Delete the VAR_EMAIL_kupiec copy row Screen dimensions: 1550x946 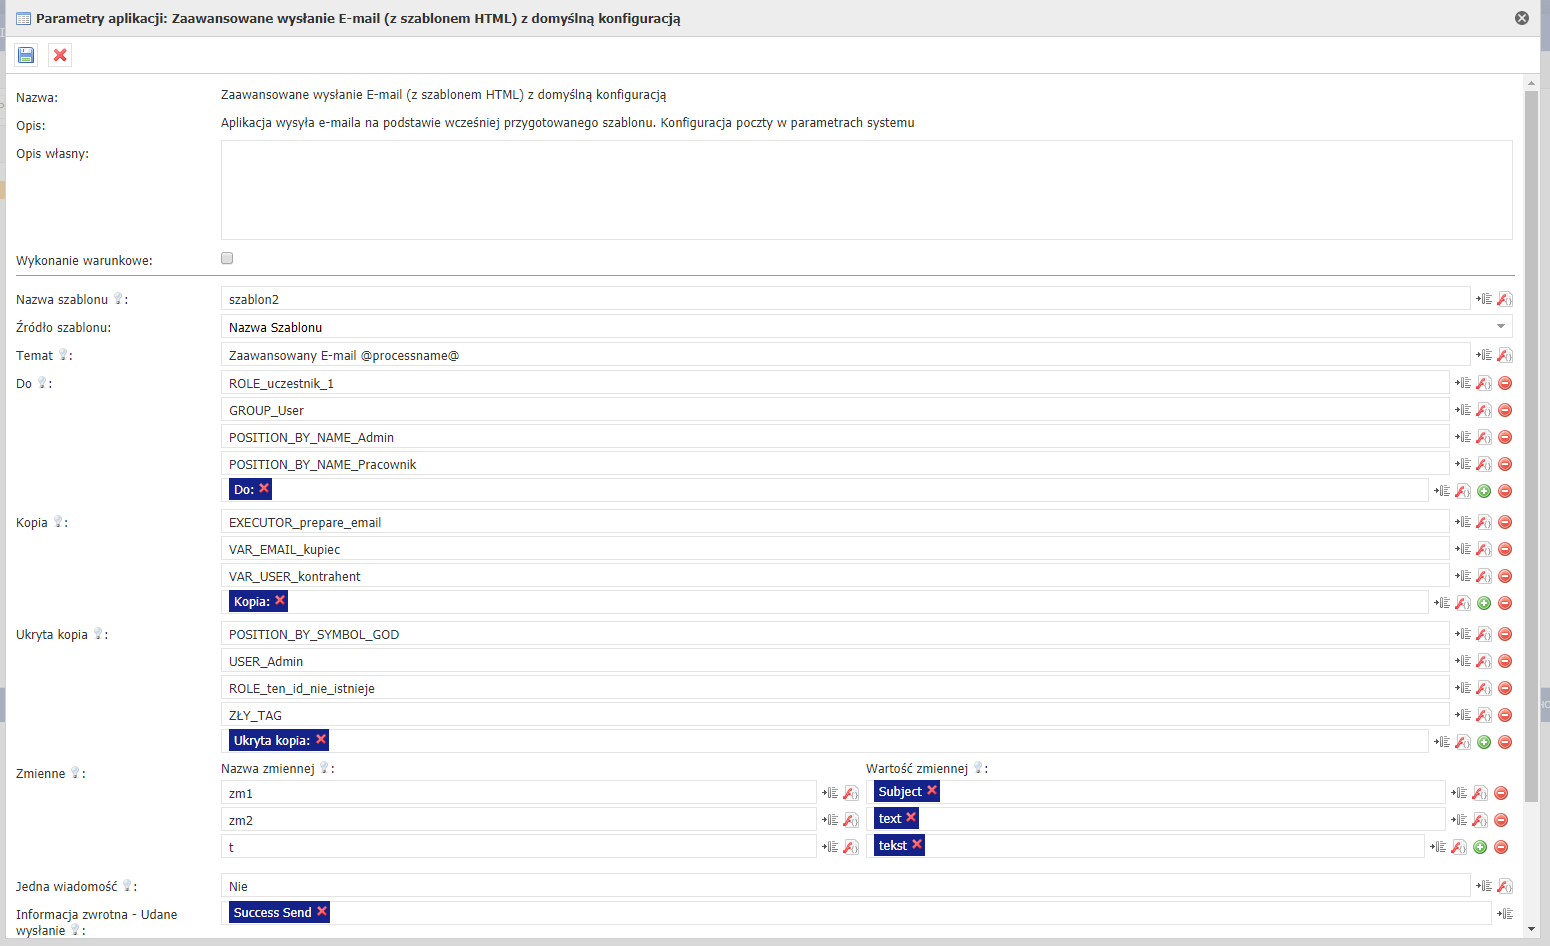1504,549
